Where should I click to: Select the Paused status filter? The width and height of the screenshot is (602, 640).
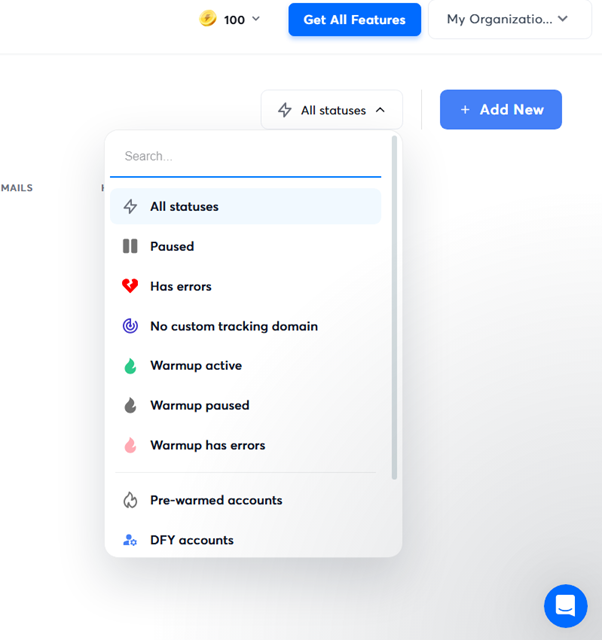tap(245, 247)
